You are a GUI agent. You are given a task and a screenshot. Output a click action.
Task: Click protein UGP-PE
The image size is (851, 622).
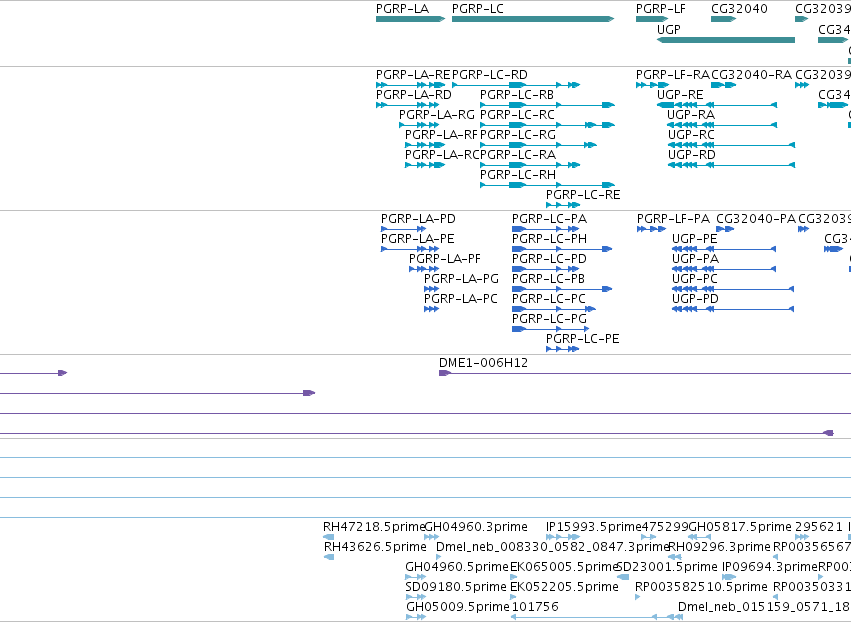[724, 249]
